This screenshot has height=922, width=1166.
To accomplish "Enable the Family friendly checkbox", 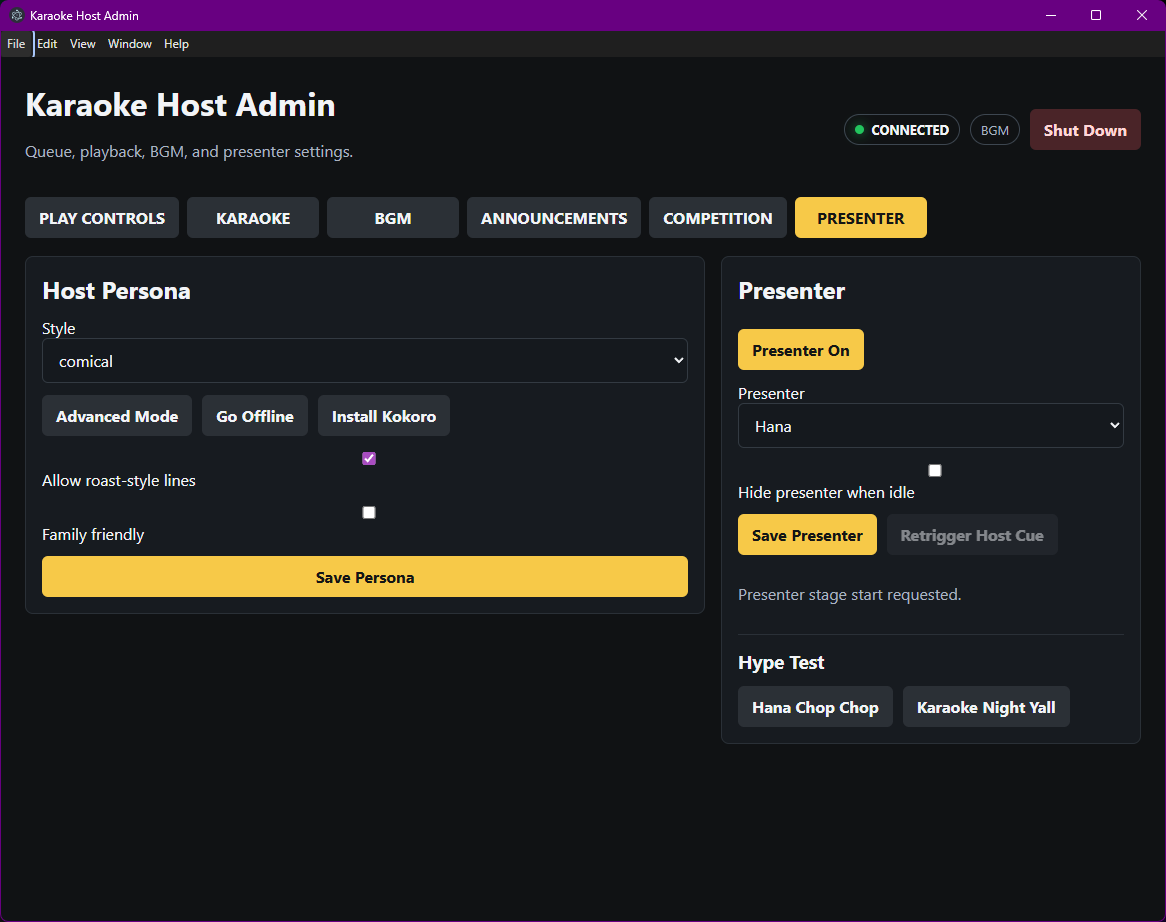I will pos(369,512).
